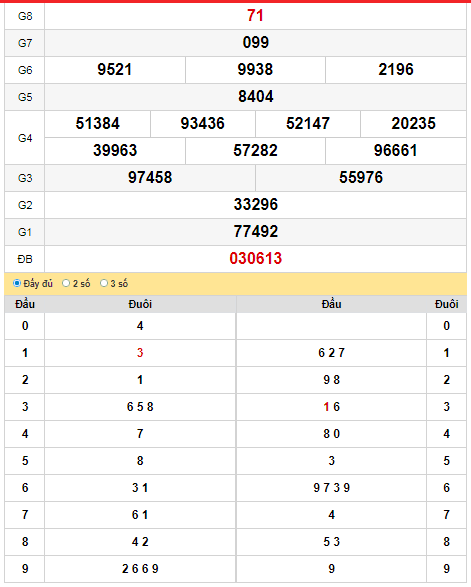Image resolution: width=471 pixels, height=587 pixels.
Task: Click the G4 row label
Action: pyautogui.click(x=25, y=138)
